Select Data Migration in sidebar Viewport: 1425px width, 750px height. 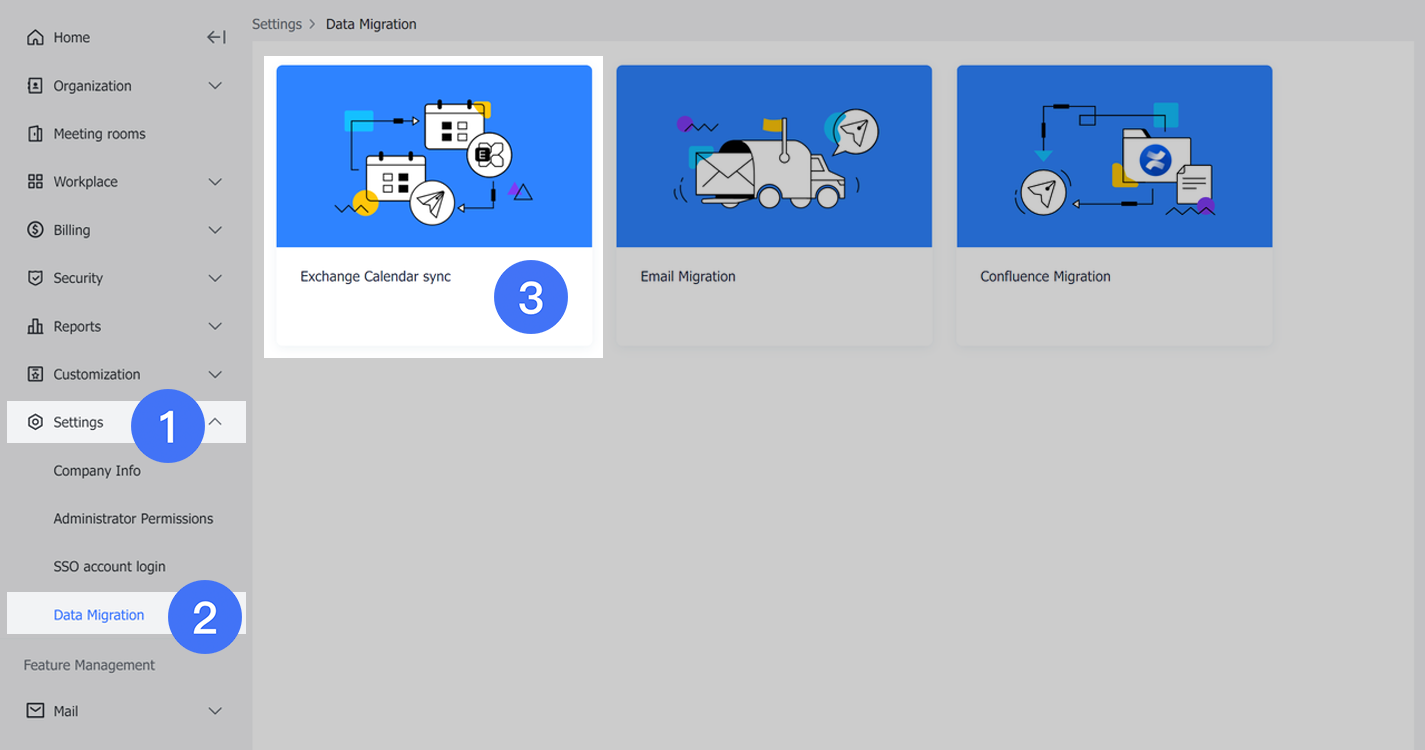(99, 615)
